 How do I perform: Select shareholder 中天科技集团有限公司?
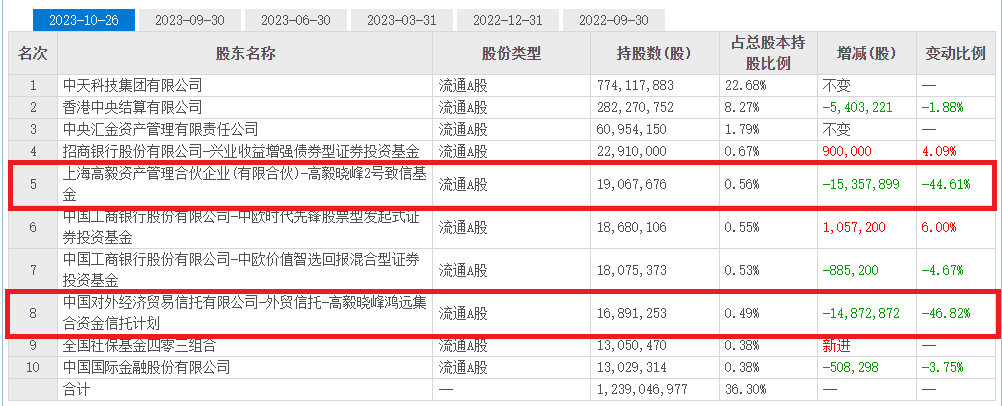133,85
